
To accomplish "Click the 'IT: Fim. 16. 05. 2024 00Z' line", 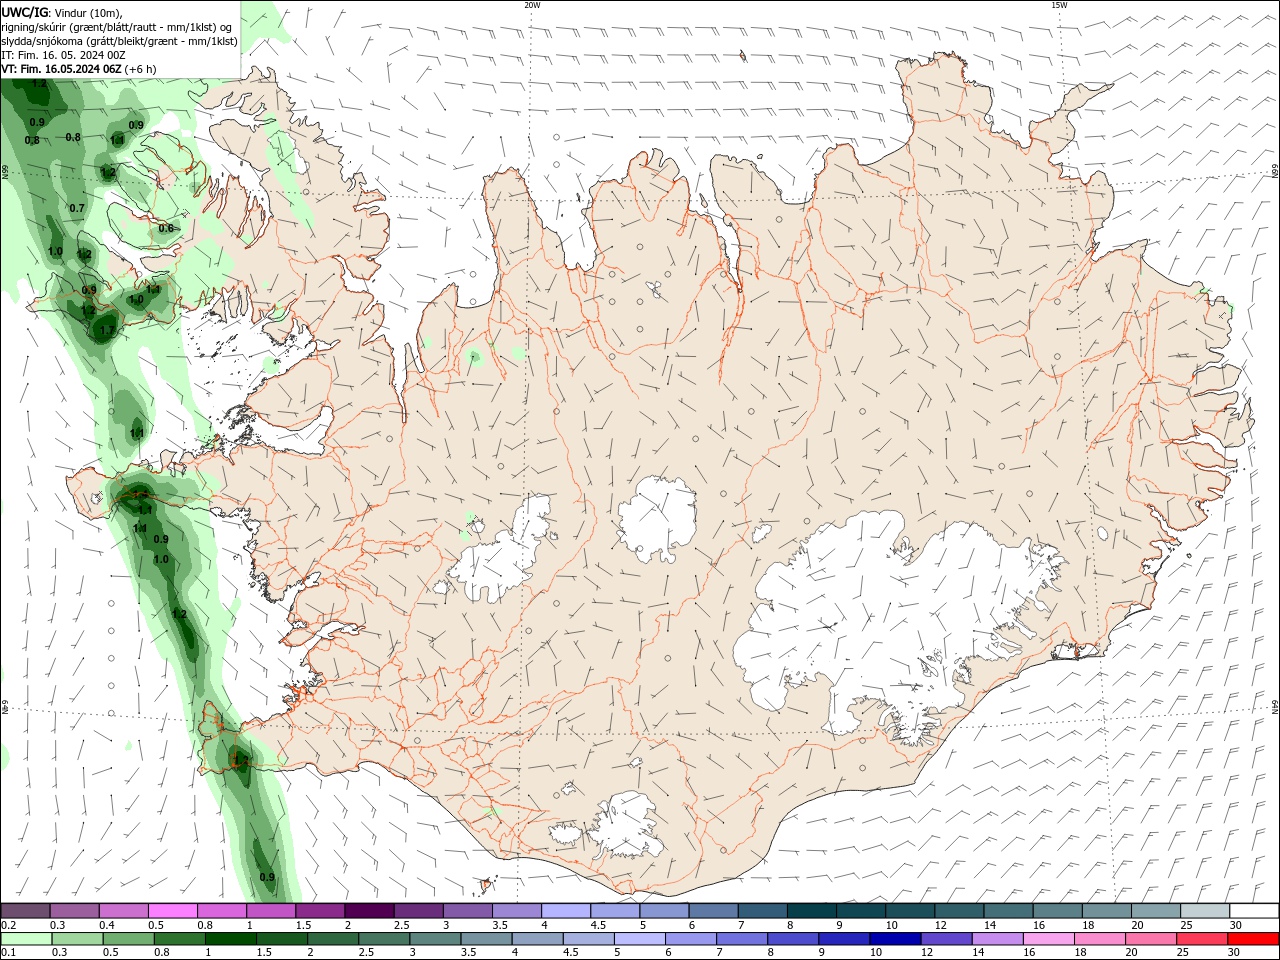I will tap(63, 55).
